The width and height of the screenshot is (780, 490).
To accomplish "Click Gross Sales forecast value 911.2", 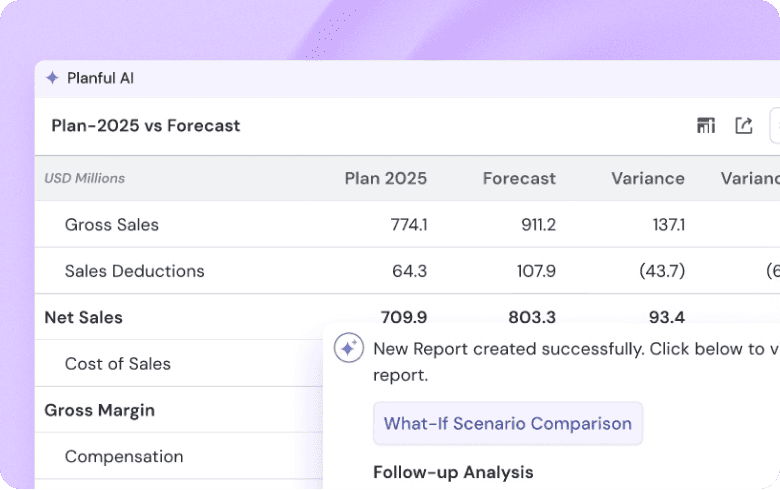I will point(538,225).
